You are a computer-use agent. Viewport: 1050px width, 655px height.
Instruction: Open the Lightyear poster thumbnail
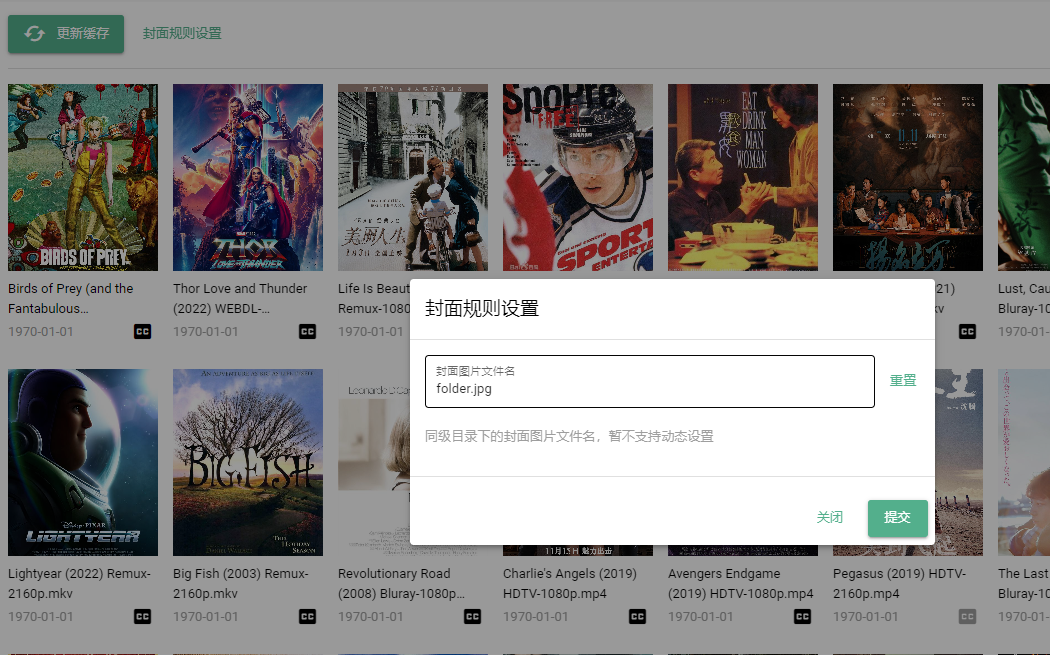[x=83, y=462]
